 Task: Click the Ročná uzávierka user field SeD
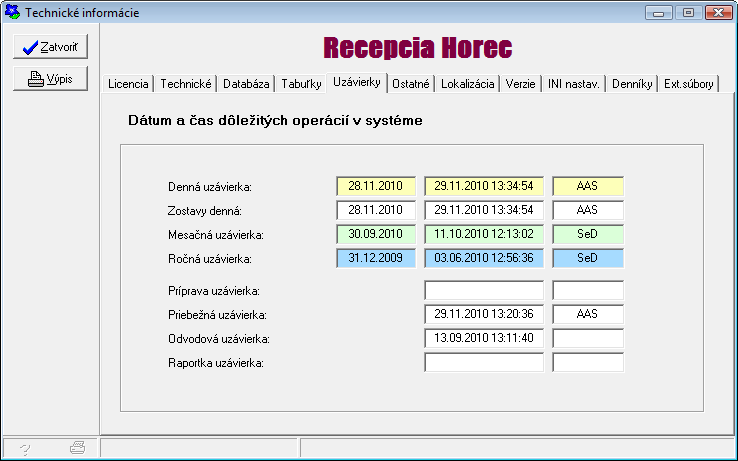(587, 258)
